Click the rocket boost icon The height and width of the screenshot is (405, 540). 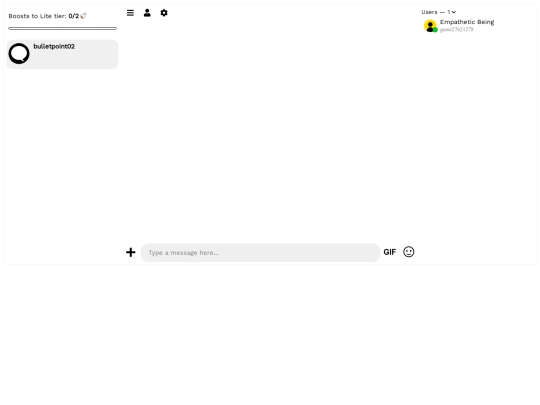click(x=83, y=15)
